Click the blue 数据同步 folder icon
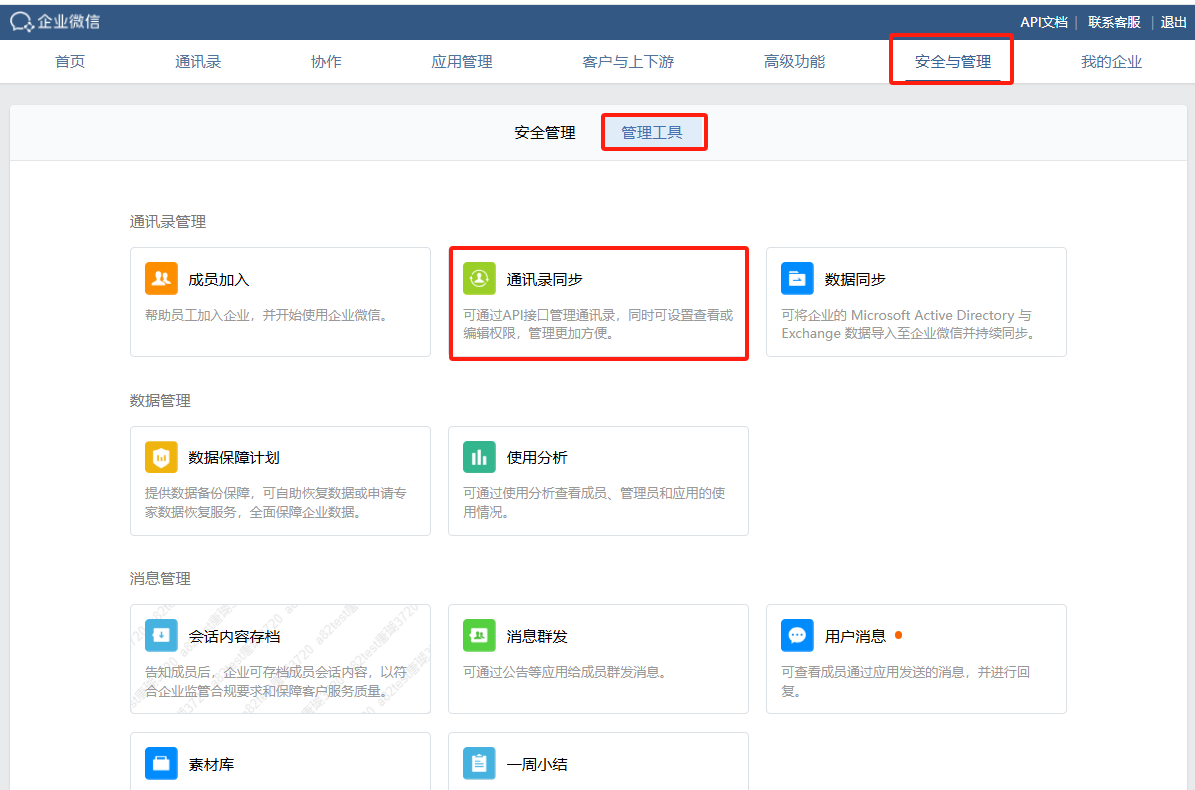Viewport: 1195px width, 790px height. tap(797, 279)
